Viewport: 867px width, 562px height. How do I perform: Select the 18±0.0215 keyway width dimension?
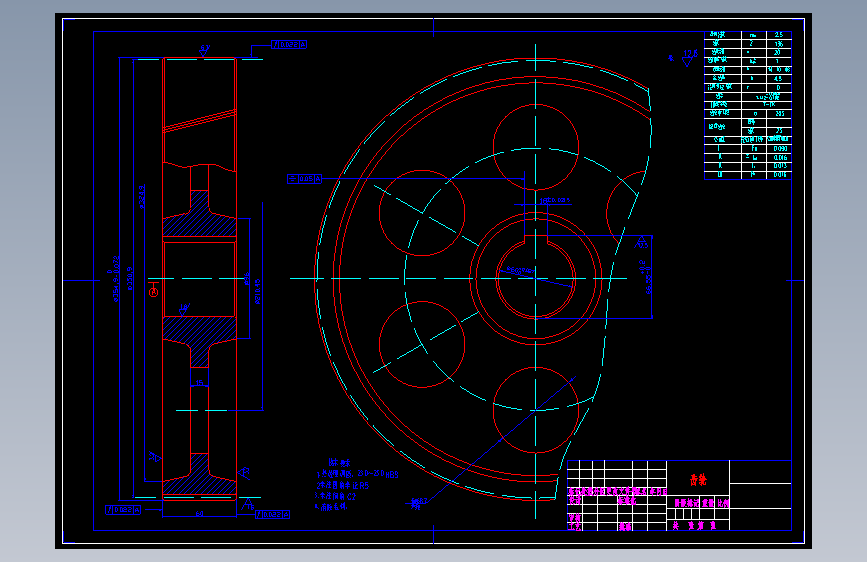pos(555,200)
